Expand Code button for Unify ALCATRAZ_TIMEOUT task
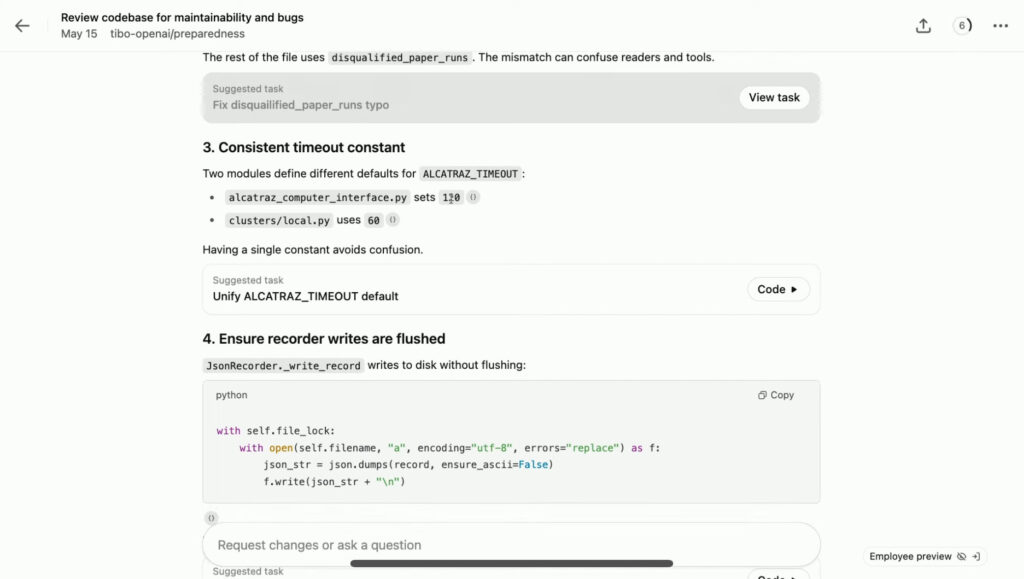 pos(778,289)
